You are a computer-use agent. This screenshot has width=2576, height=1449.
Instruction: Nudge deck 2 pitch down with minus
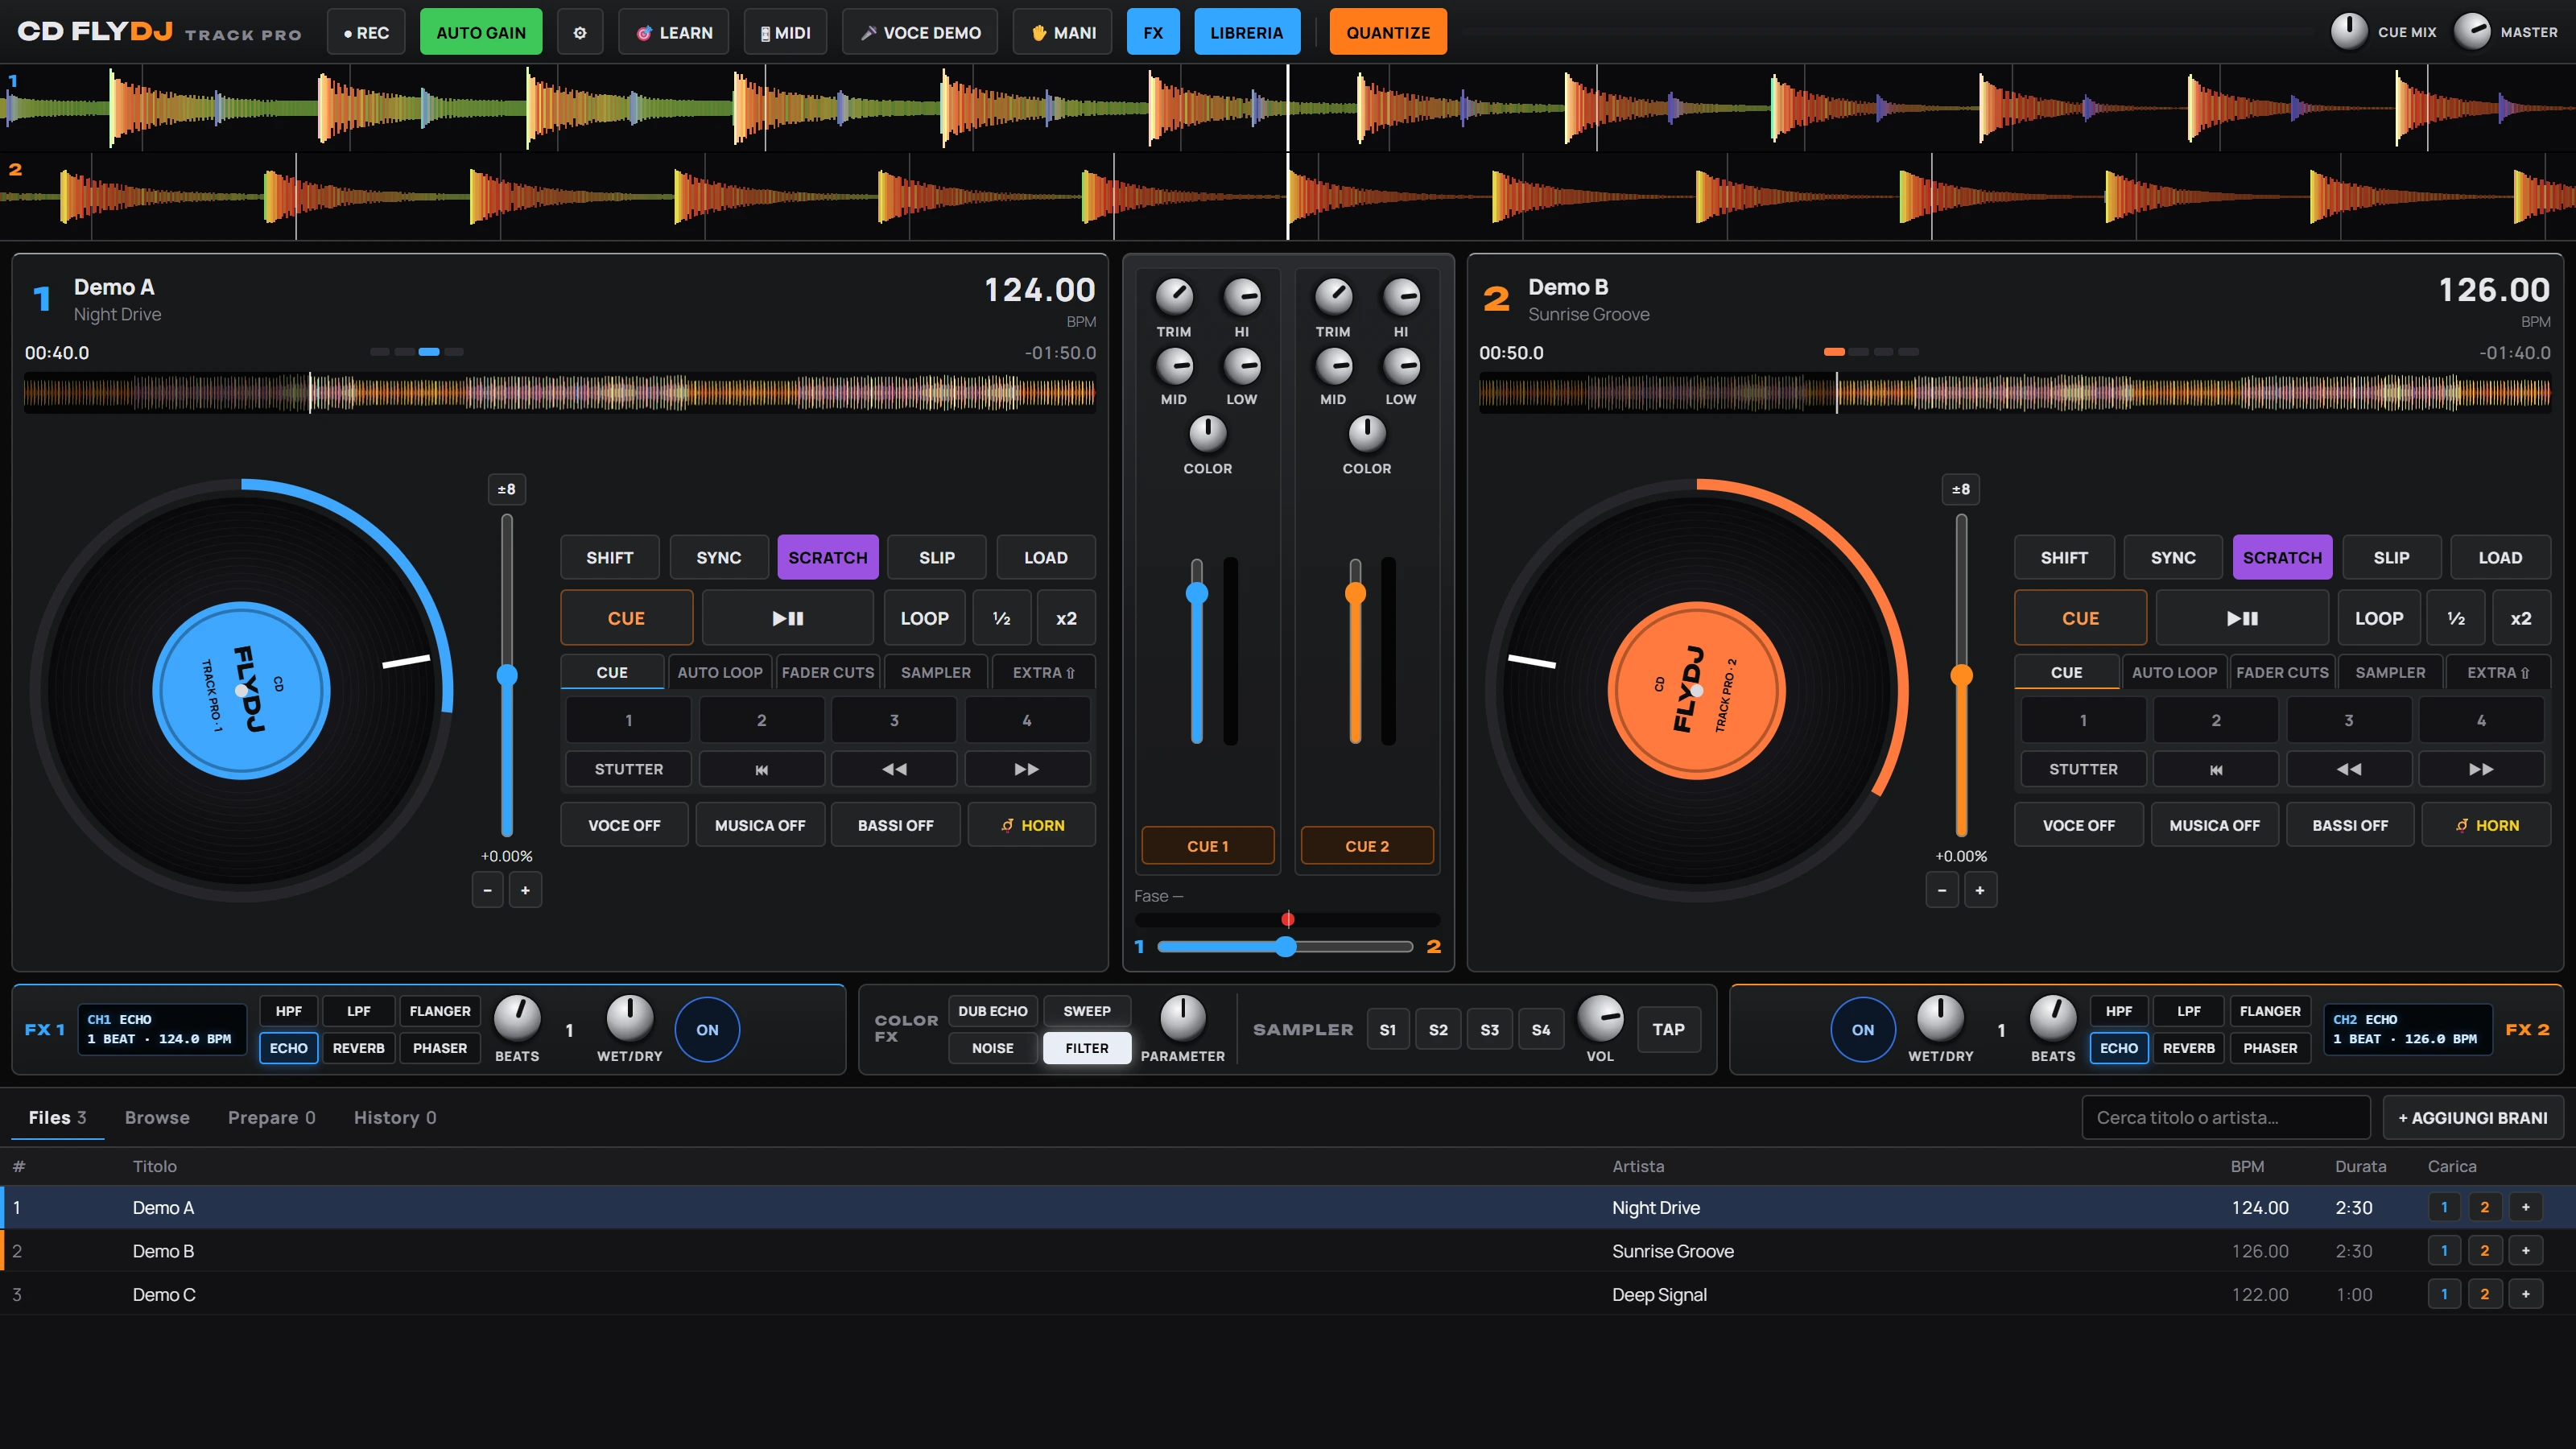pos(1941,890)
